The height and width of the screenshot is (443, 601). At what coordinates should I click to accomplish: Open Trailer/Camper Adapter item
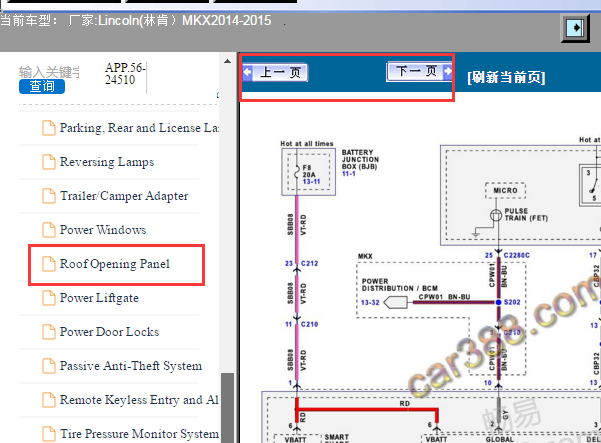pyautogui.click(x=124, y=196)
